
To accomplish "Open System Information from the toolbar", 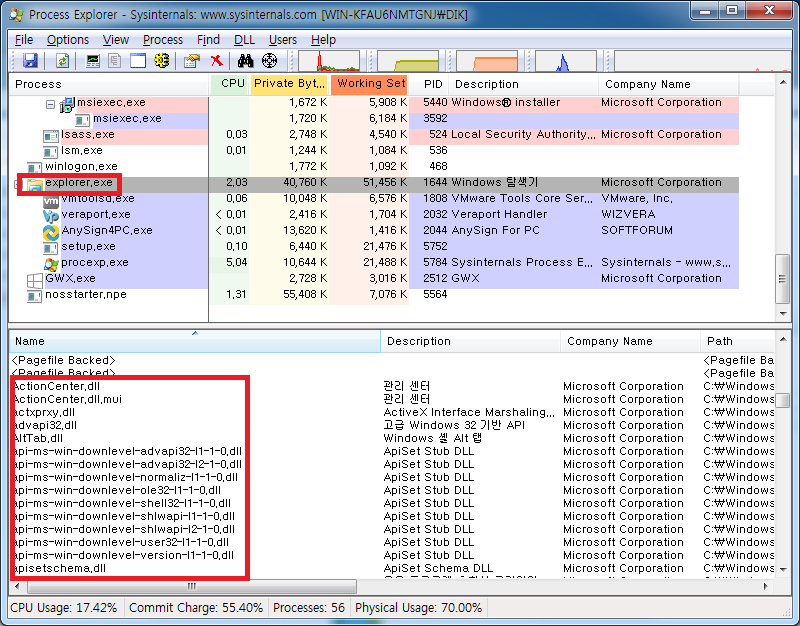I will [x=93, y=62].
